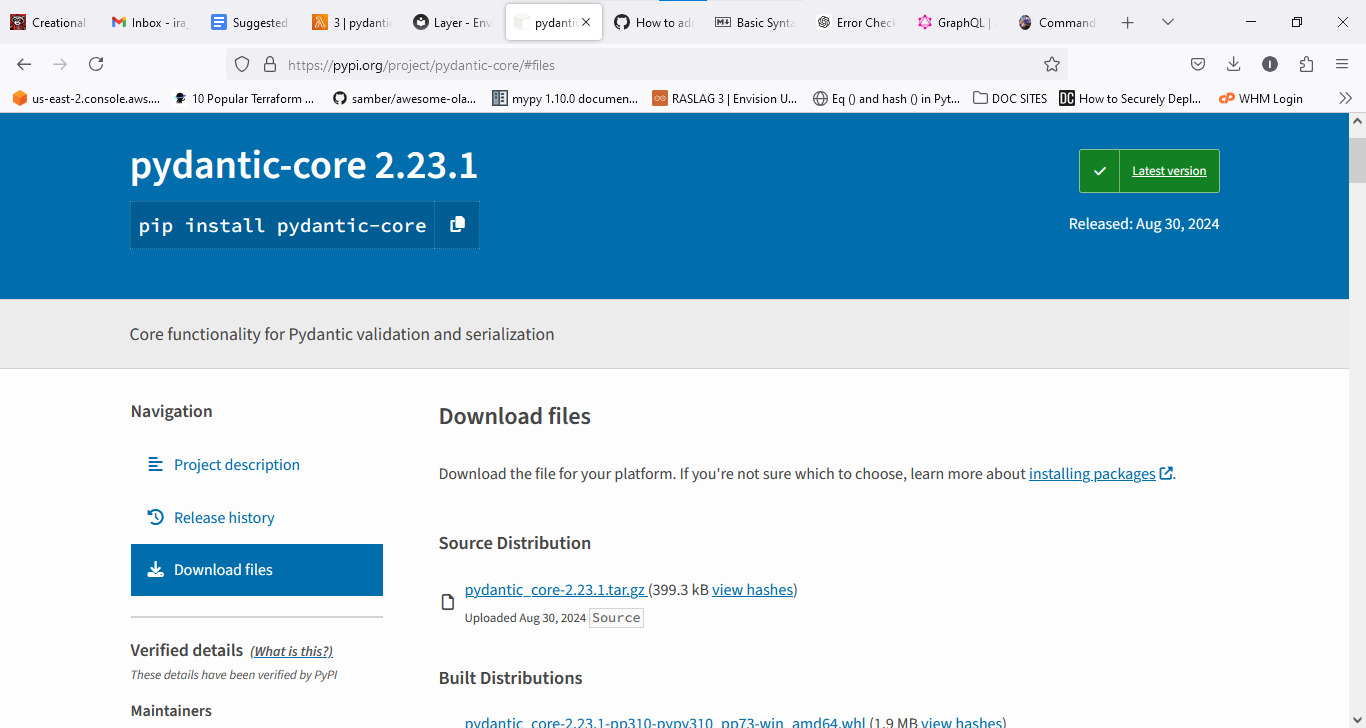The height and width of the screenshot is (728, 1366).
Task: Open Project description in navigation
Action: coord(237,464)
